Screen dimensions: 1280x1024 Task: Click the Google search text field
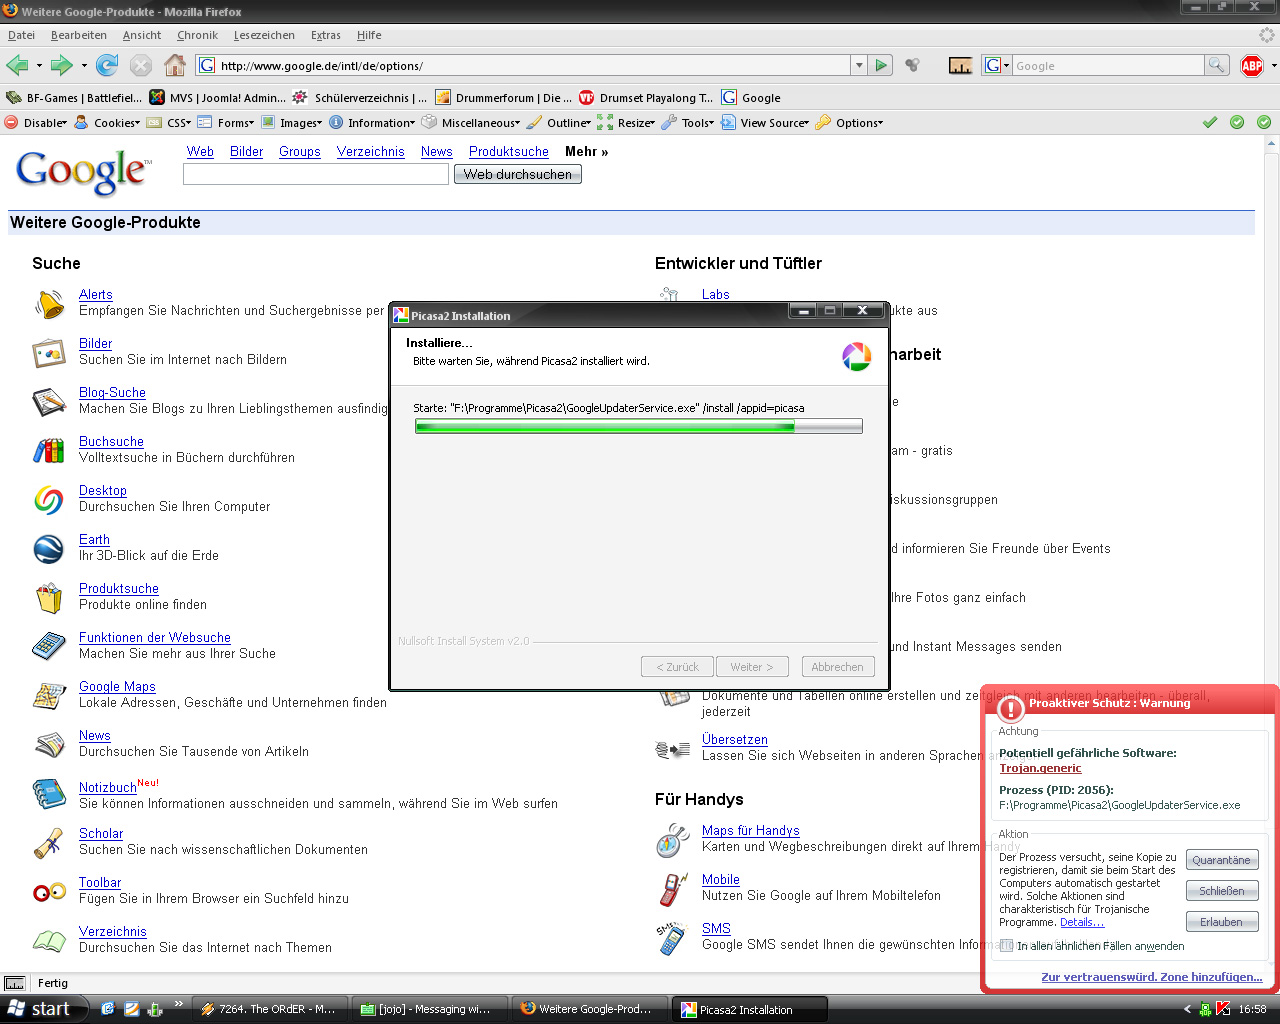tap(316, 174)
